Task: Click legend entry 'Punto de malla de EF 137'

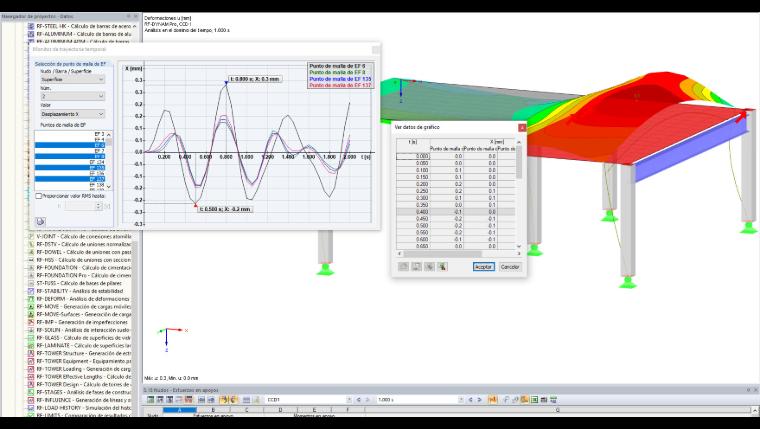Action: 340,85
